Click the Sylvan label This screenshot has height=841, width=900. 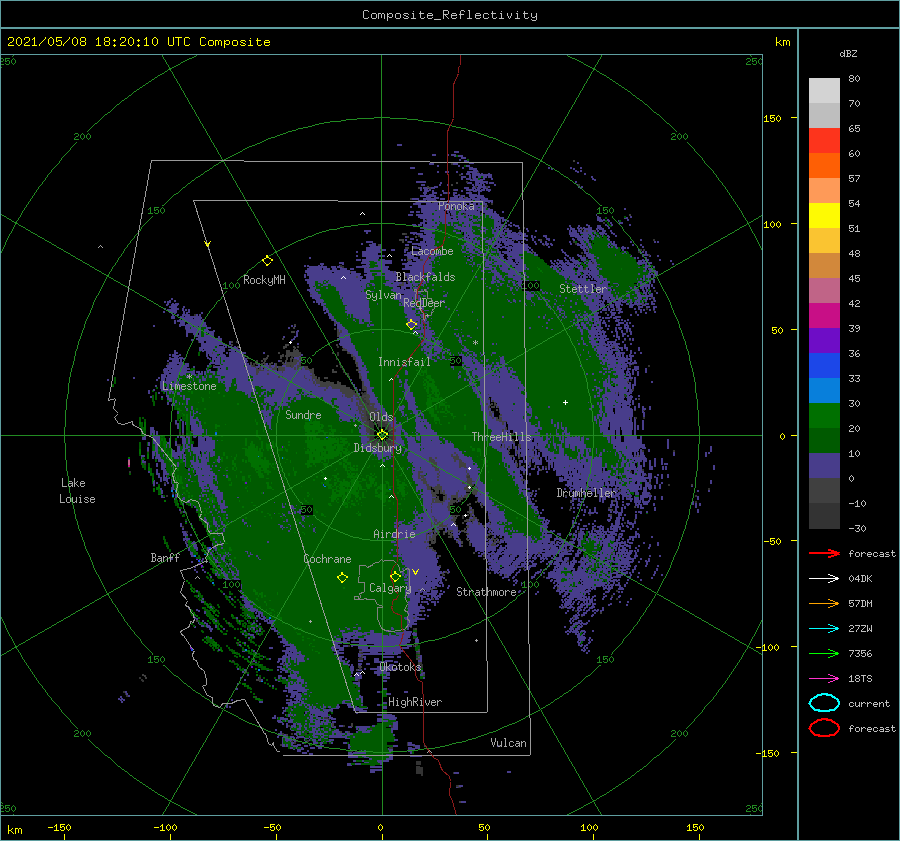[383, 295]
